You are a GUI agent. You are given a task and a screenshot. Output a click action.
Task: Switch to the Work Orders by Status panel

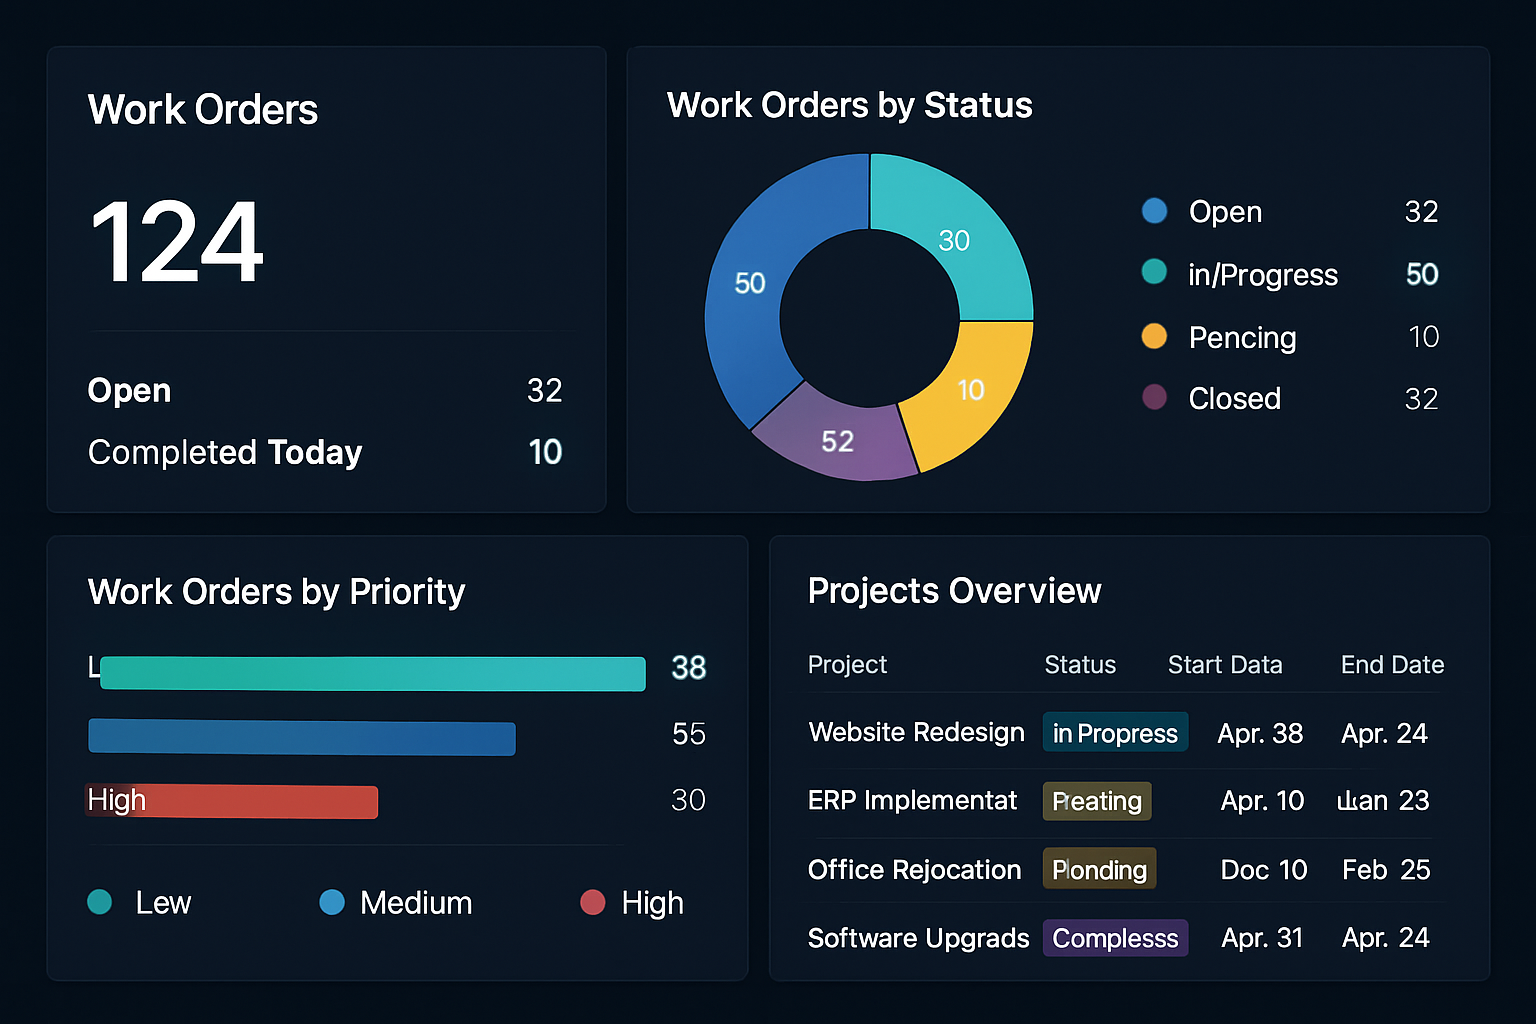(850, 105)
